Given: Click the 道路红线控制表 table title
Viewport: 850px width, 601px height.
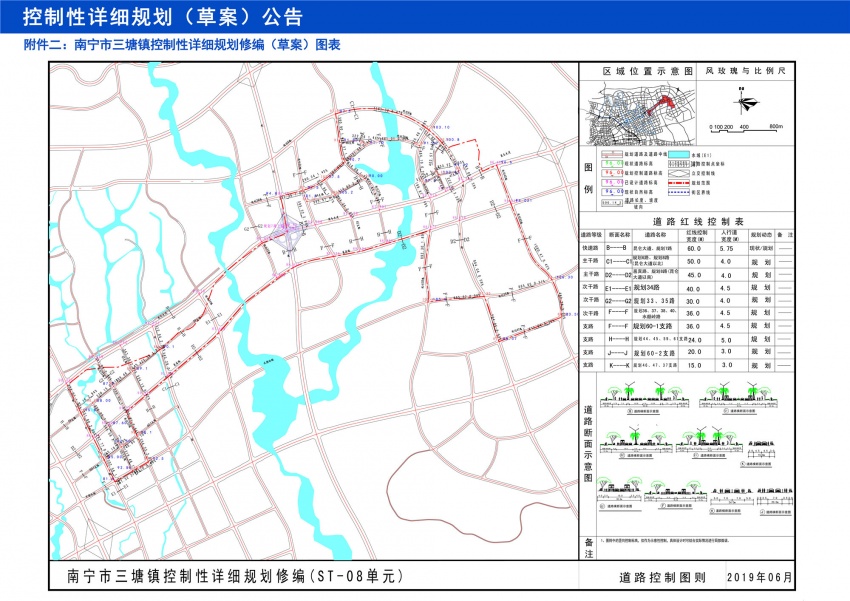Looking at the screenshot, I should [698, 221].
